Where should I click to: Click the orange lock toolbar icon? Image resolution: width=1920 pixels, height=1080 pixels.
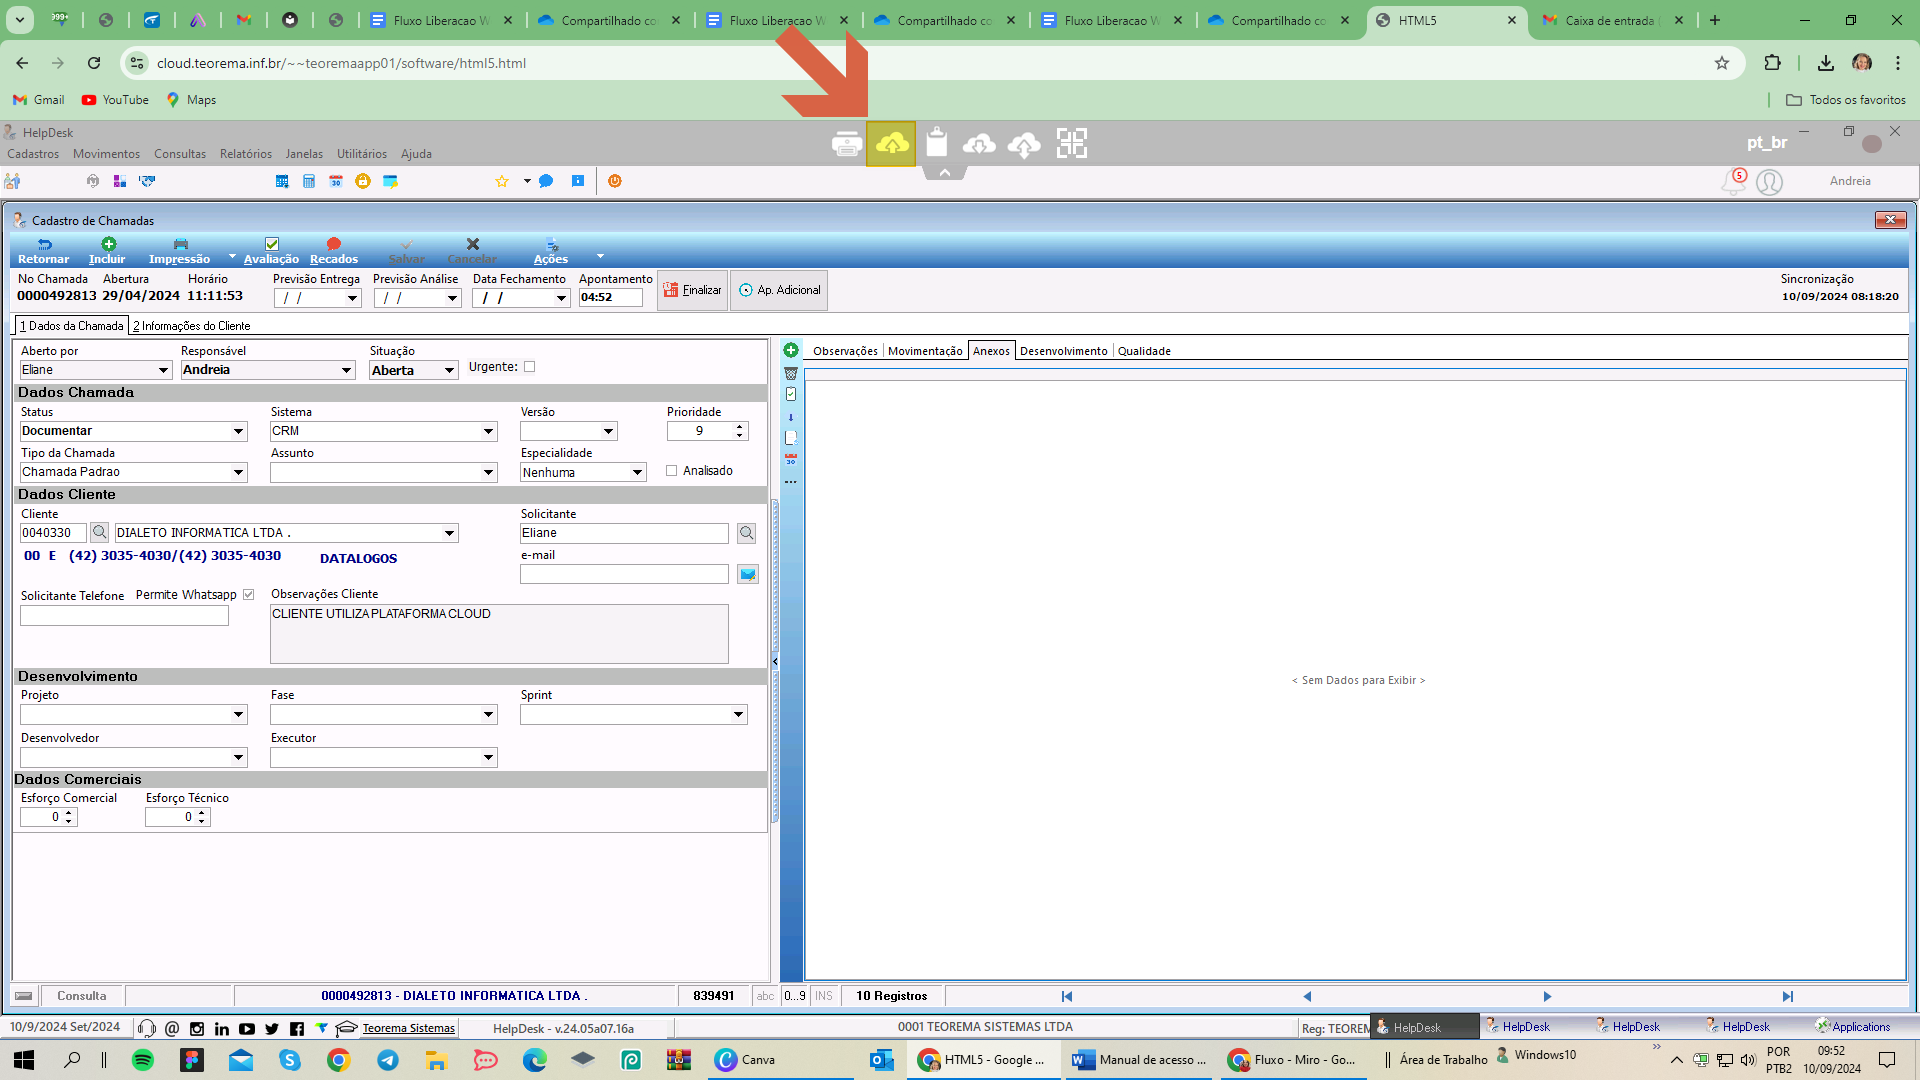363,181
